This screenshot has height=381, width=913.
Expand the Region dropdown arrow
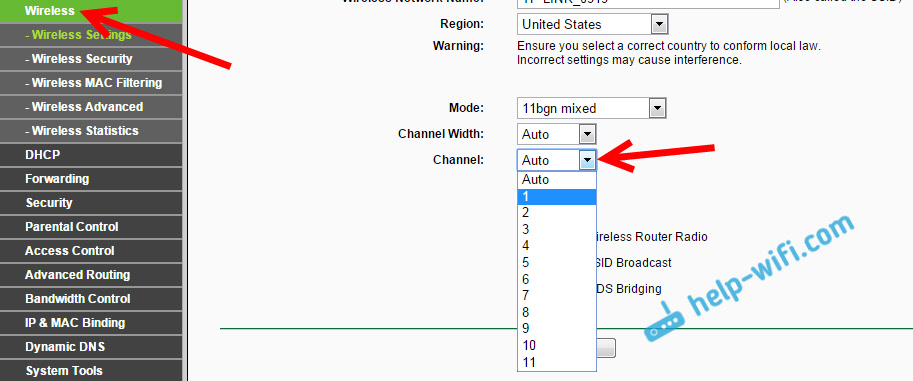click(659, 24)
